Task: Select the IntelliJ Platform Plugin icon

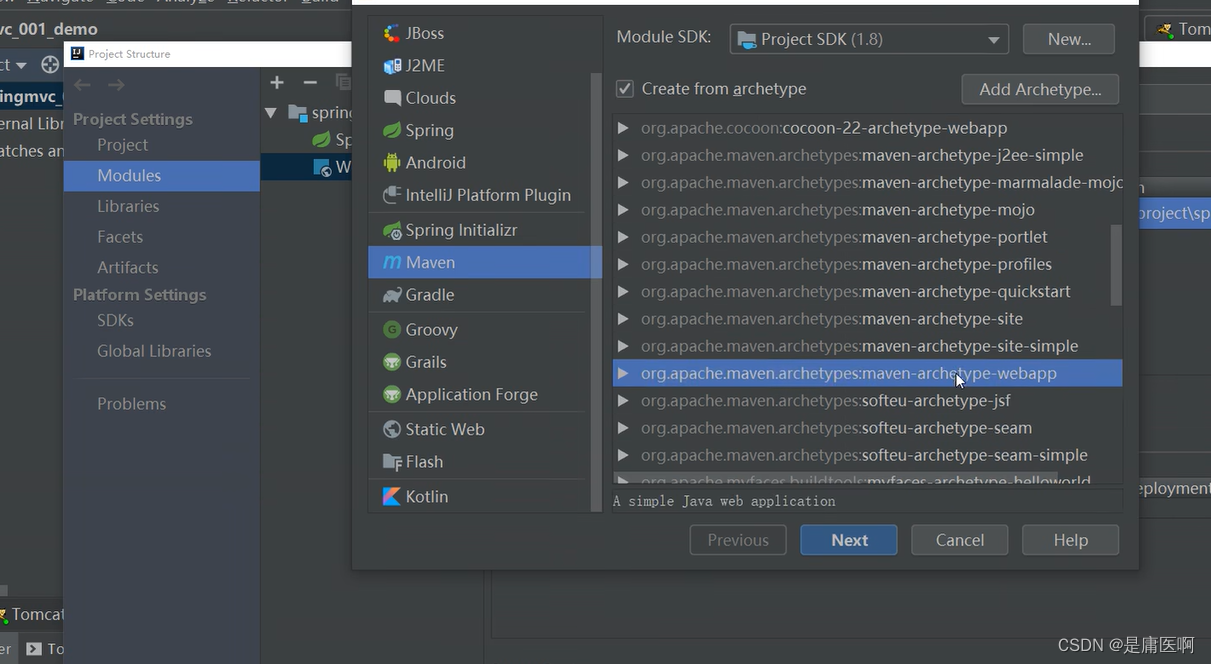Action: [392, 195]
